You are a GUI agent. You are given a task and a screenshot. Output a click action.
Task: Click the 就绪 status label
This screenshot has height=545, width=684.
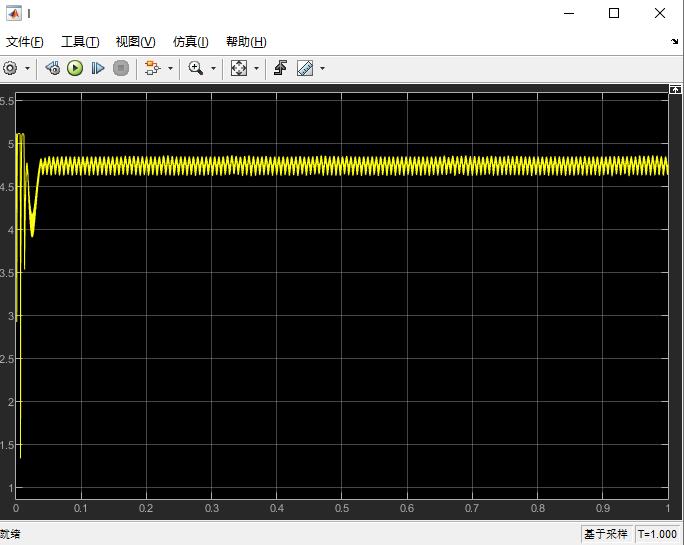(10, 534)
